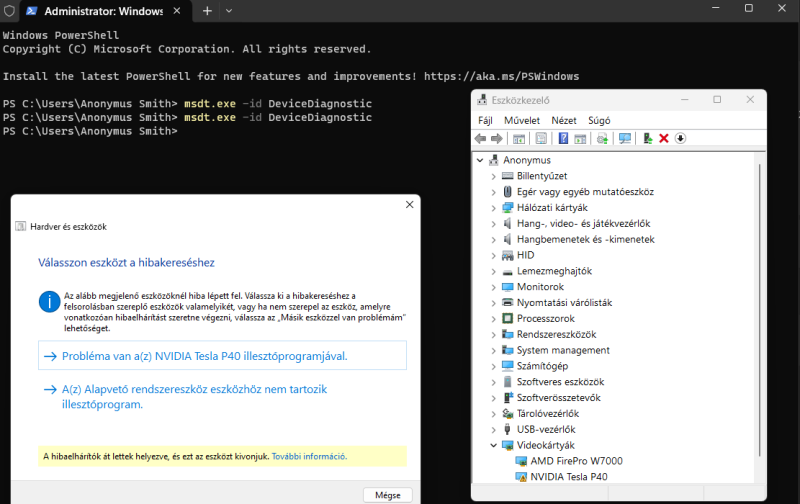Expand the USB-vezérlők category
This screenshot has width=800, height=504.
tap(493, 429)
